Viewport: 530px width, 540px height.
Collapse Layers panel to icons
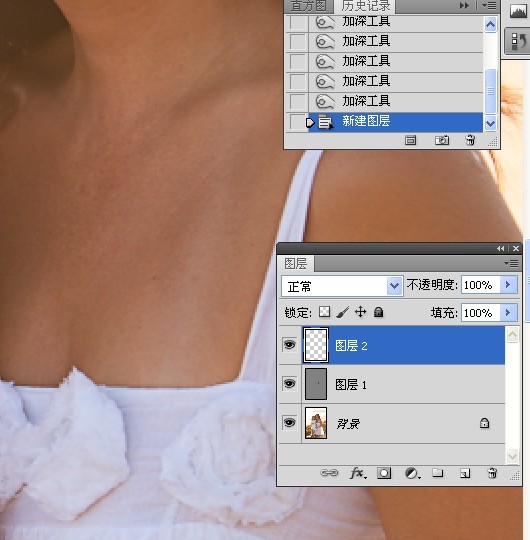click(x=501, y=249)
